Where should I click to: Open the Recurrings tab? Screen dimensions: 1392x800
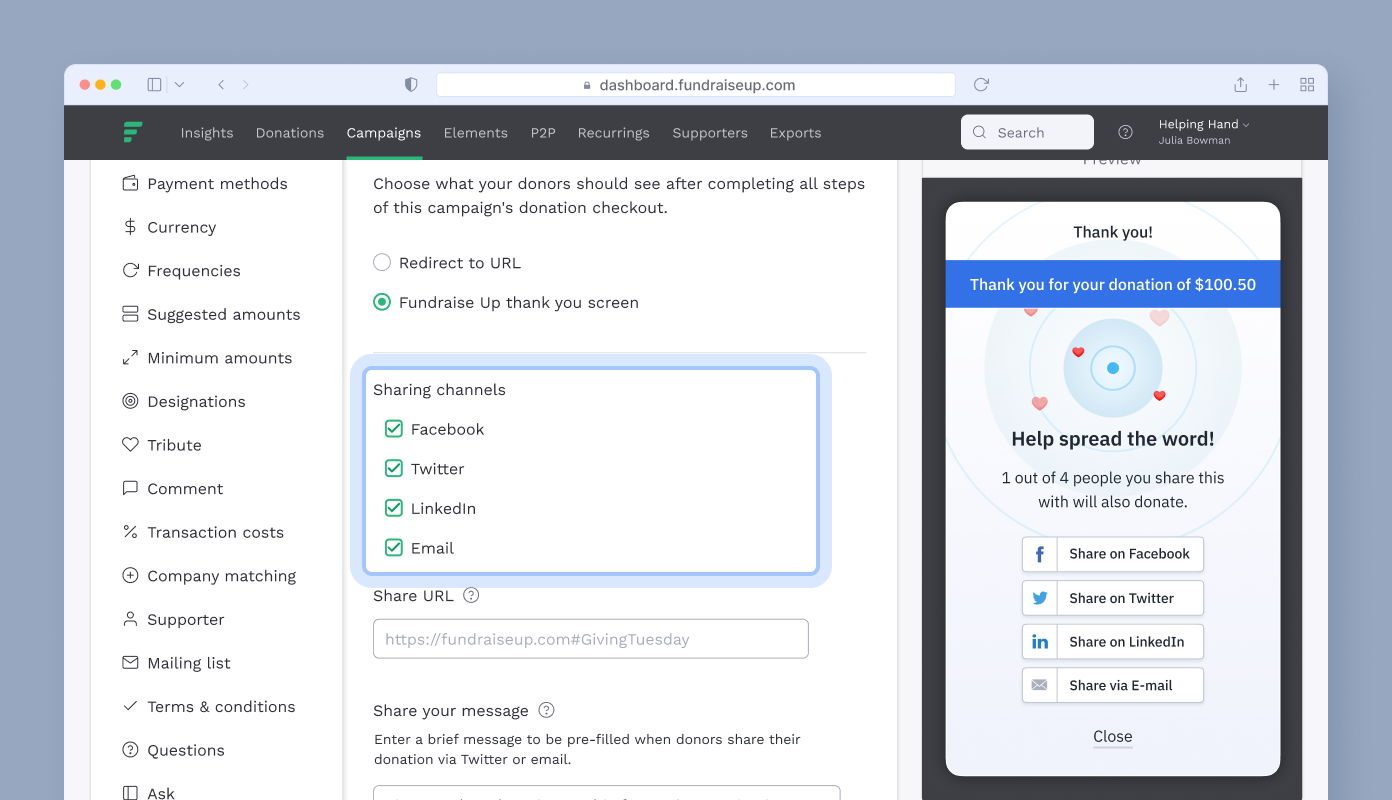tap(614, 133)
